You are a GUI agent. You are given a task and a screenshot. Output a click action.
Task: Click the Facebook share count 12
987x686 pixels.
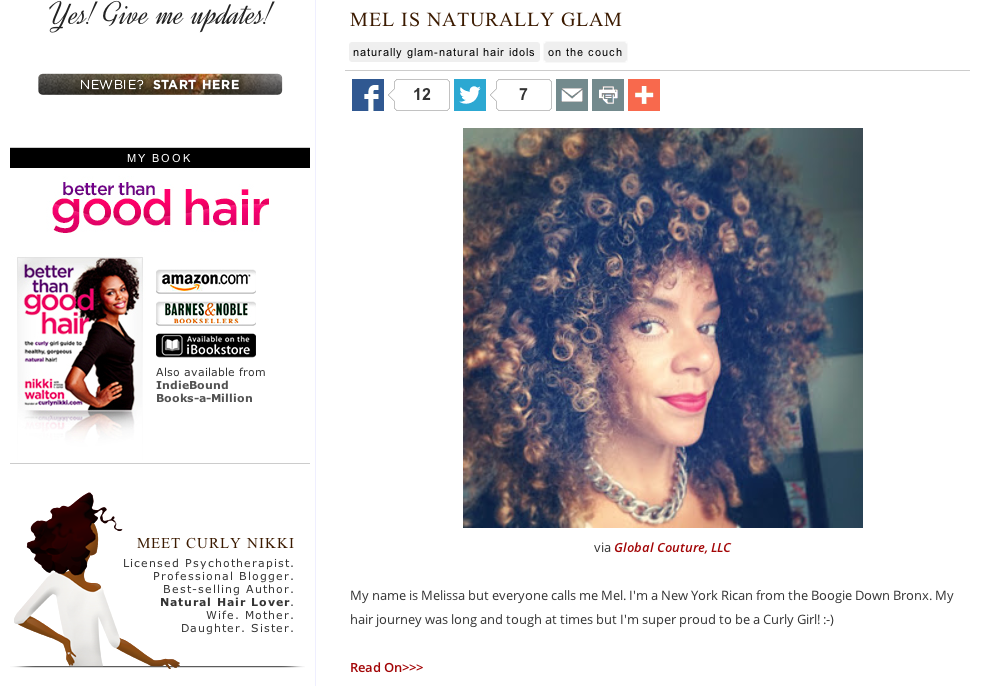(x=421, y=95)
